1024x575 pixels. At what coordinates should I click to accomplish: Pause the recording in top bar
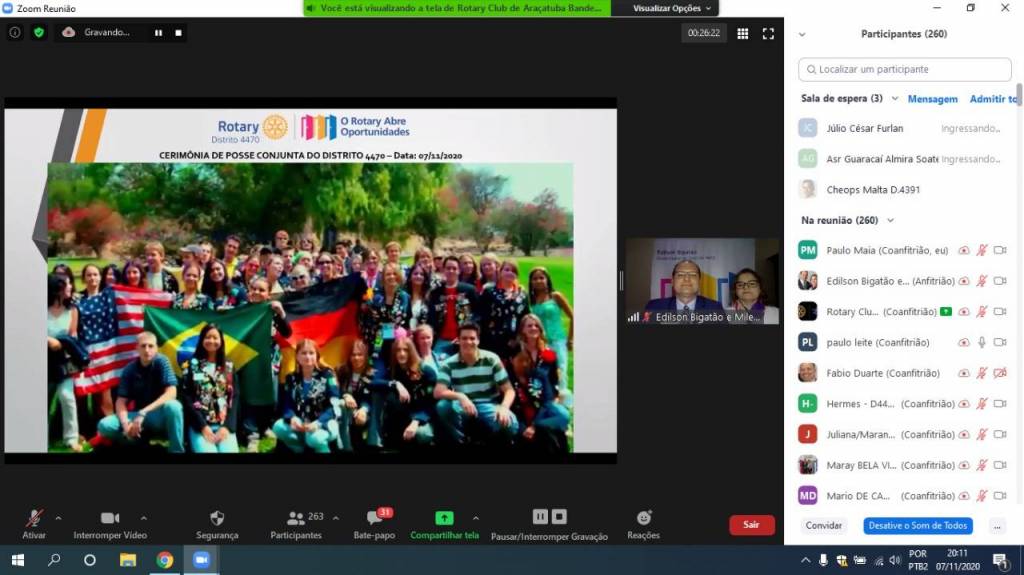[x=158, y=32]
